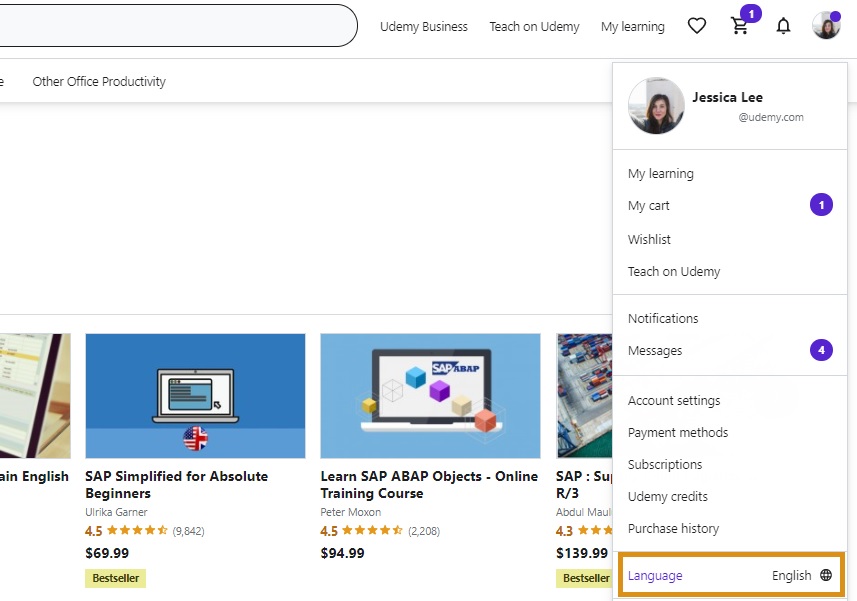Open Purchase history
This screenshot has height=601, width=857.
click(x=673, y=528)
